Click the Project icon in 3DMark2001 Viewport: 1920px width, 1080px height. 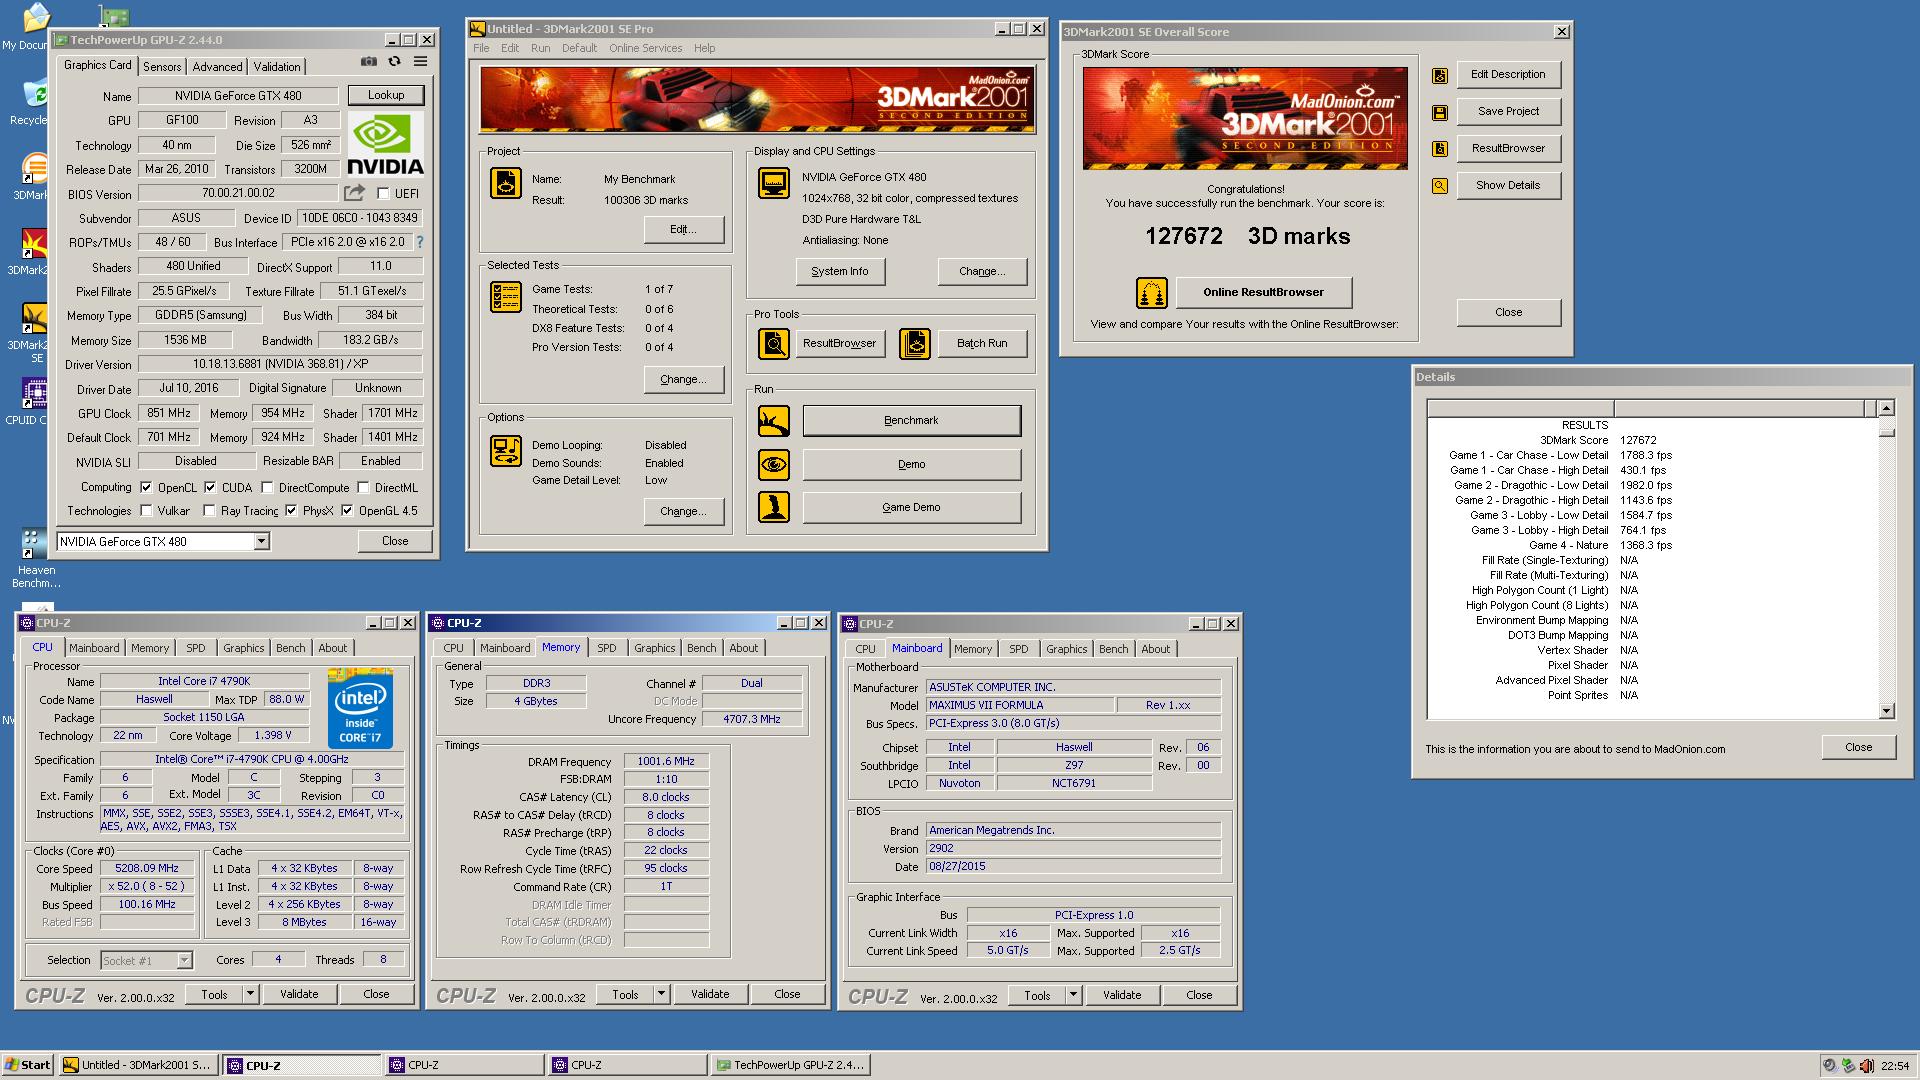506,183
